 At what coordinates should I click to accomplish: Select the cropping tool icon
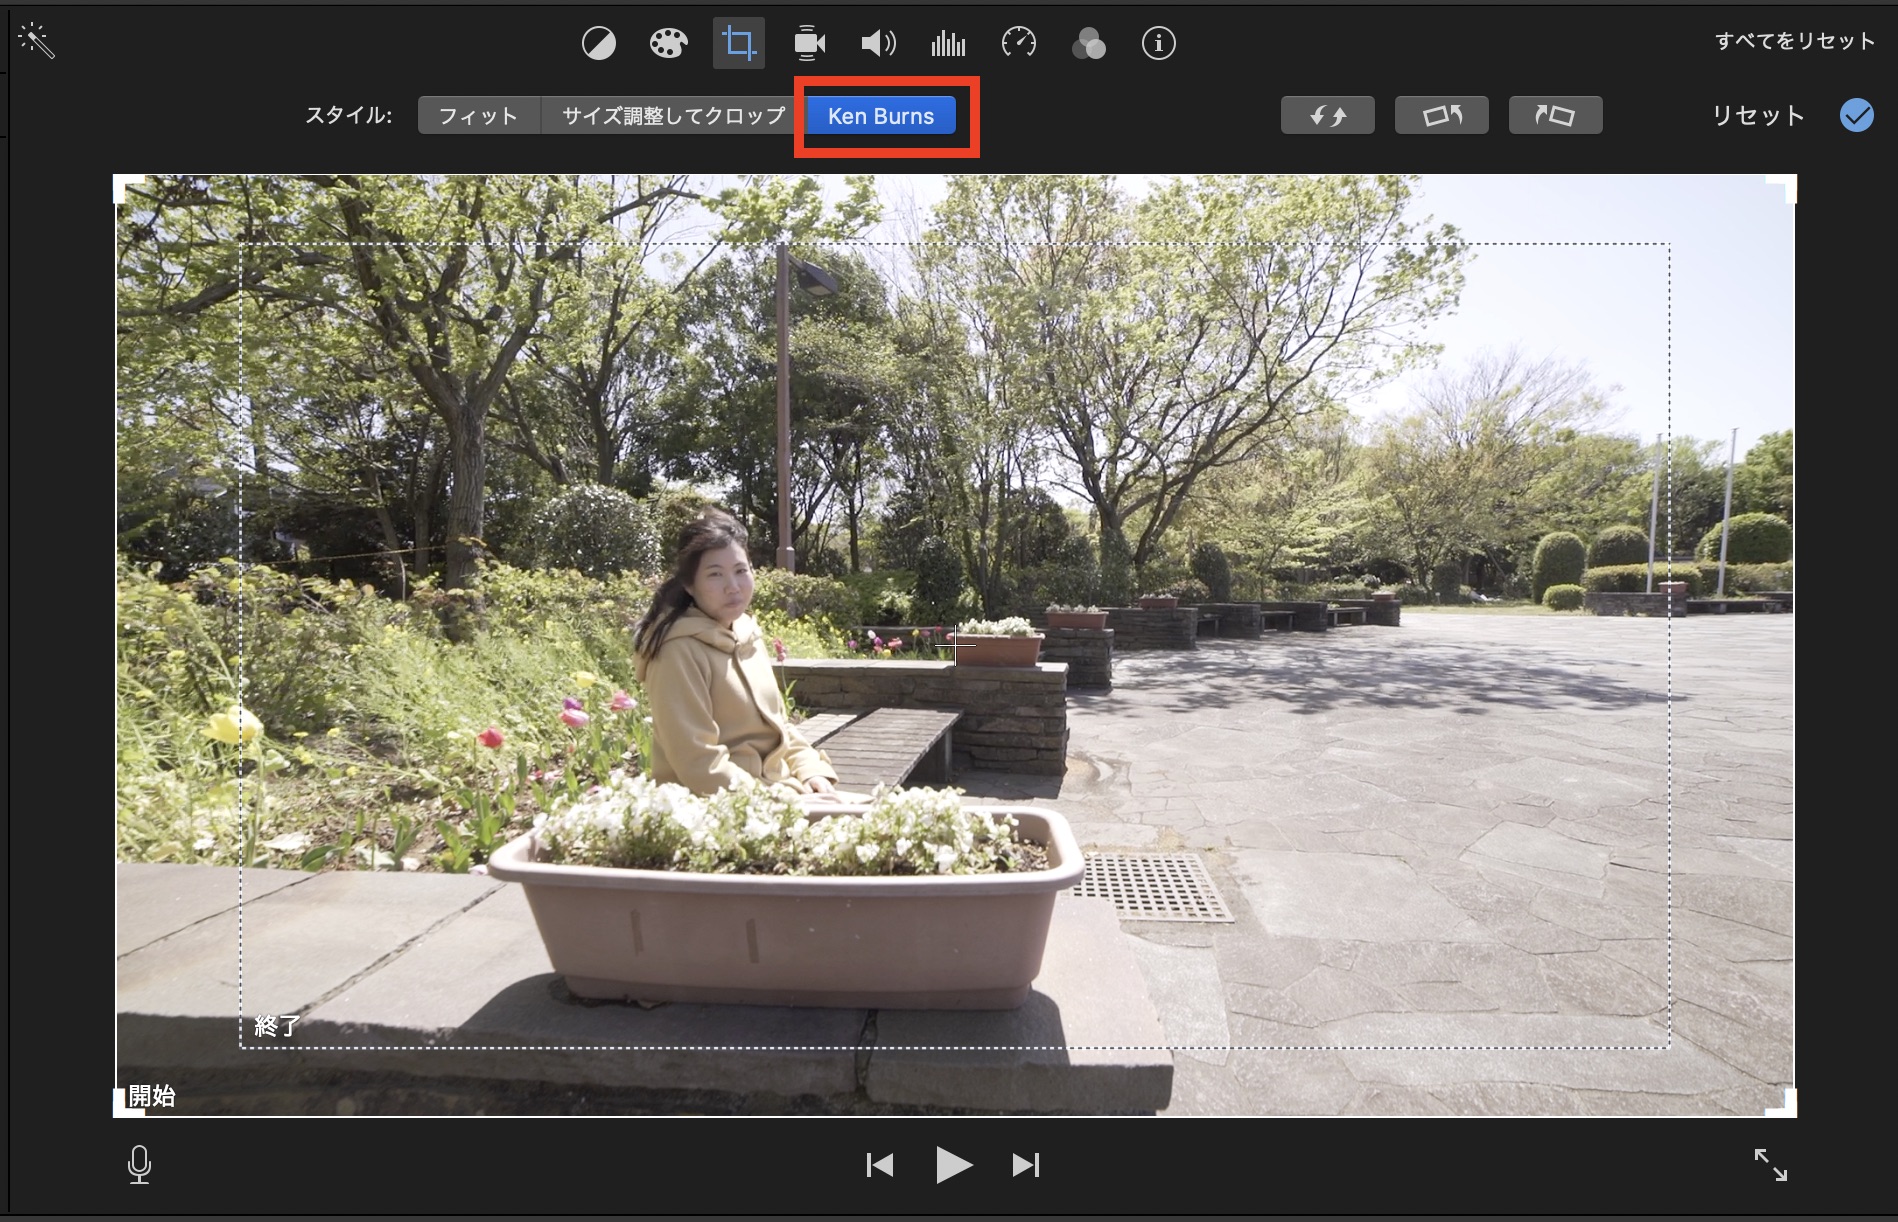739,43
